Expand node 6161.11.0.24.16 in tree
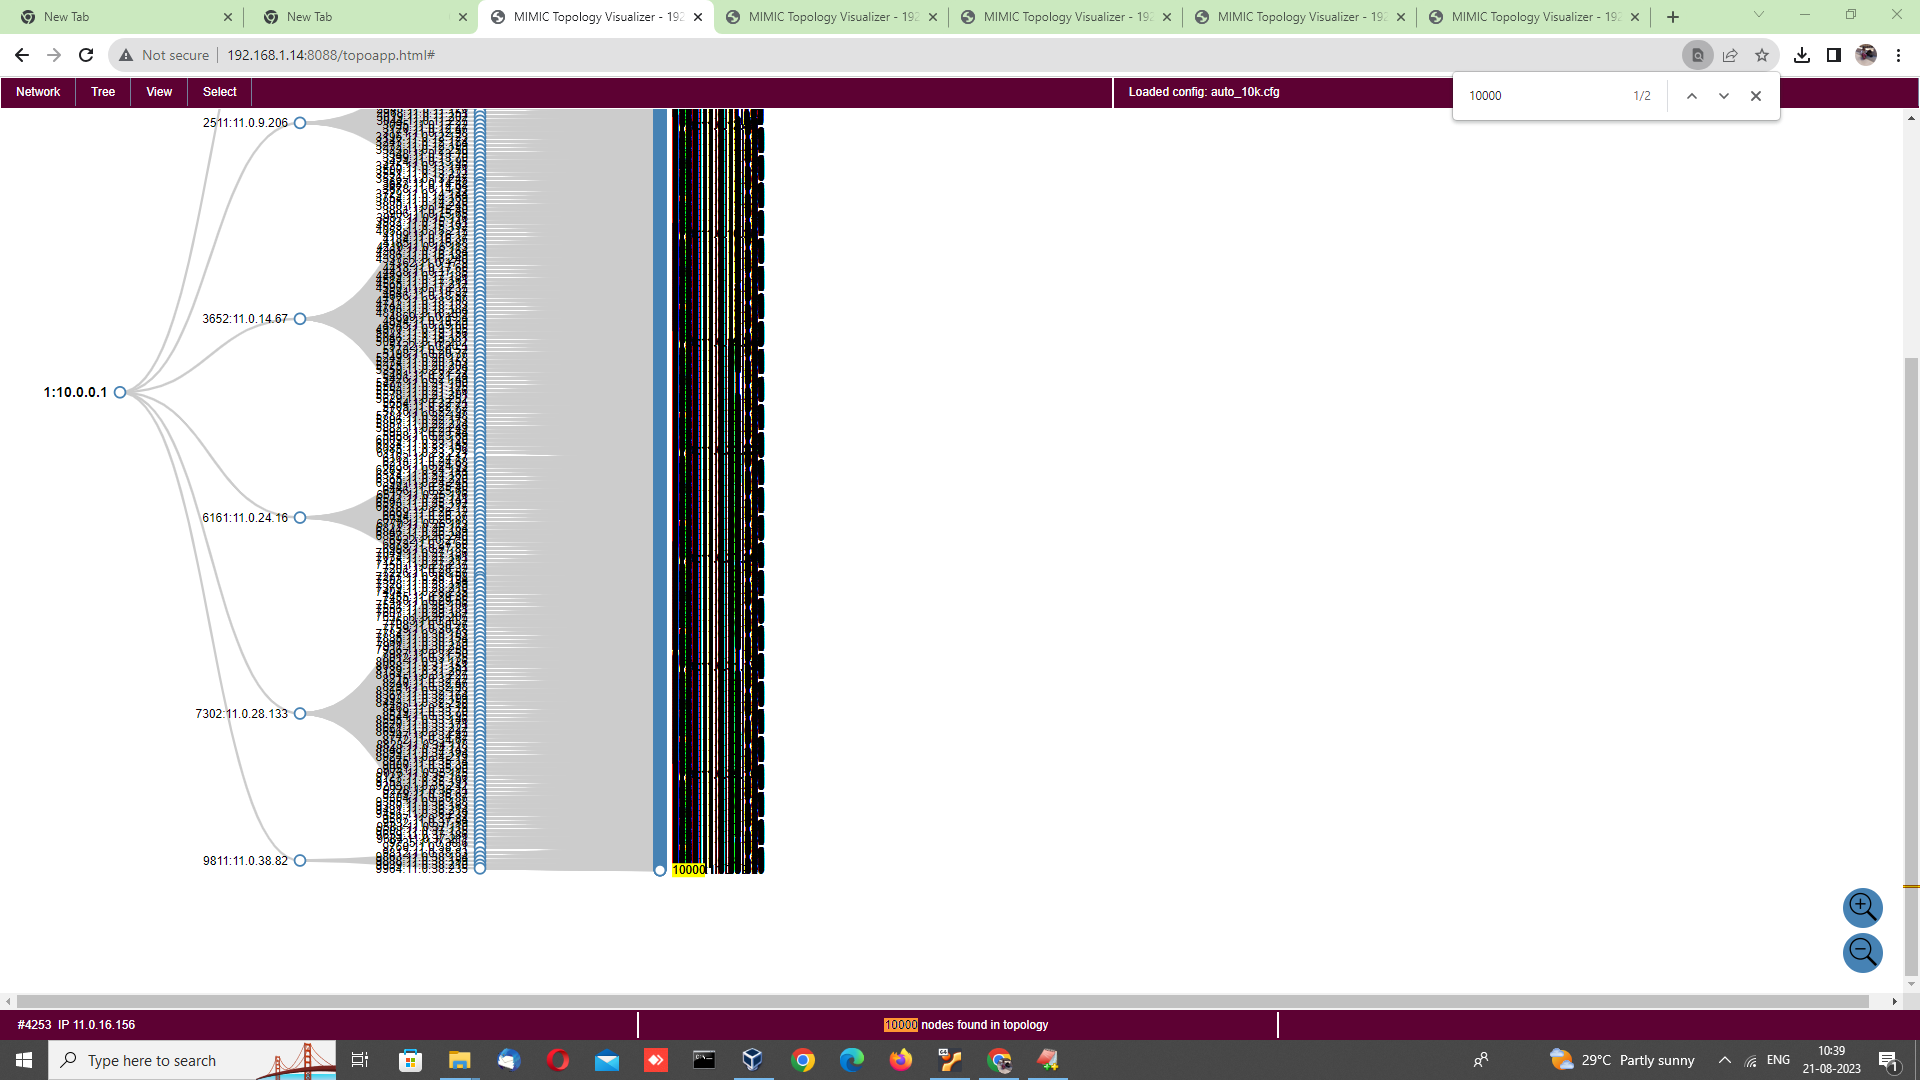Viewport: 1920px width, 1080px height. coord(299,517)
